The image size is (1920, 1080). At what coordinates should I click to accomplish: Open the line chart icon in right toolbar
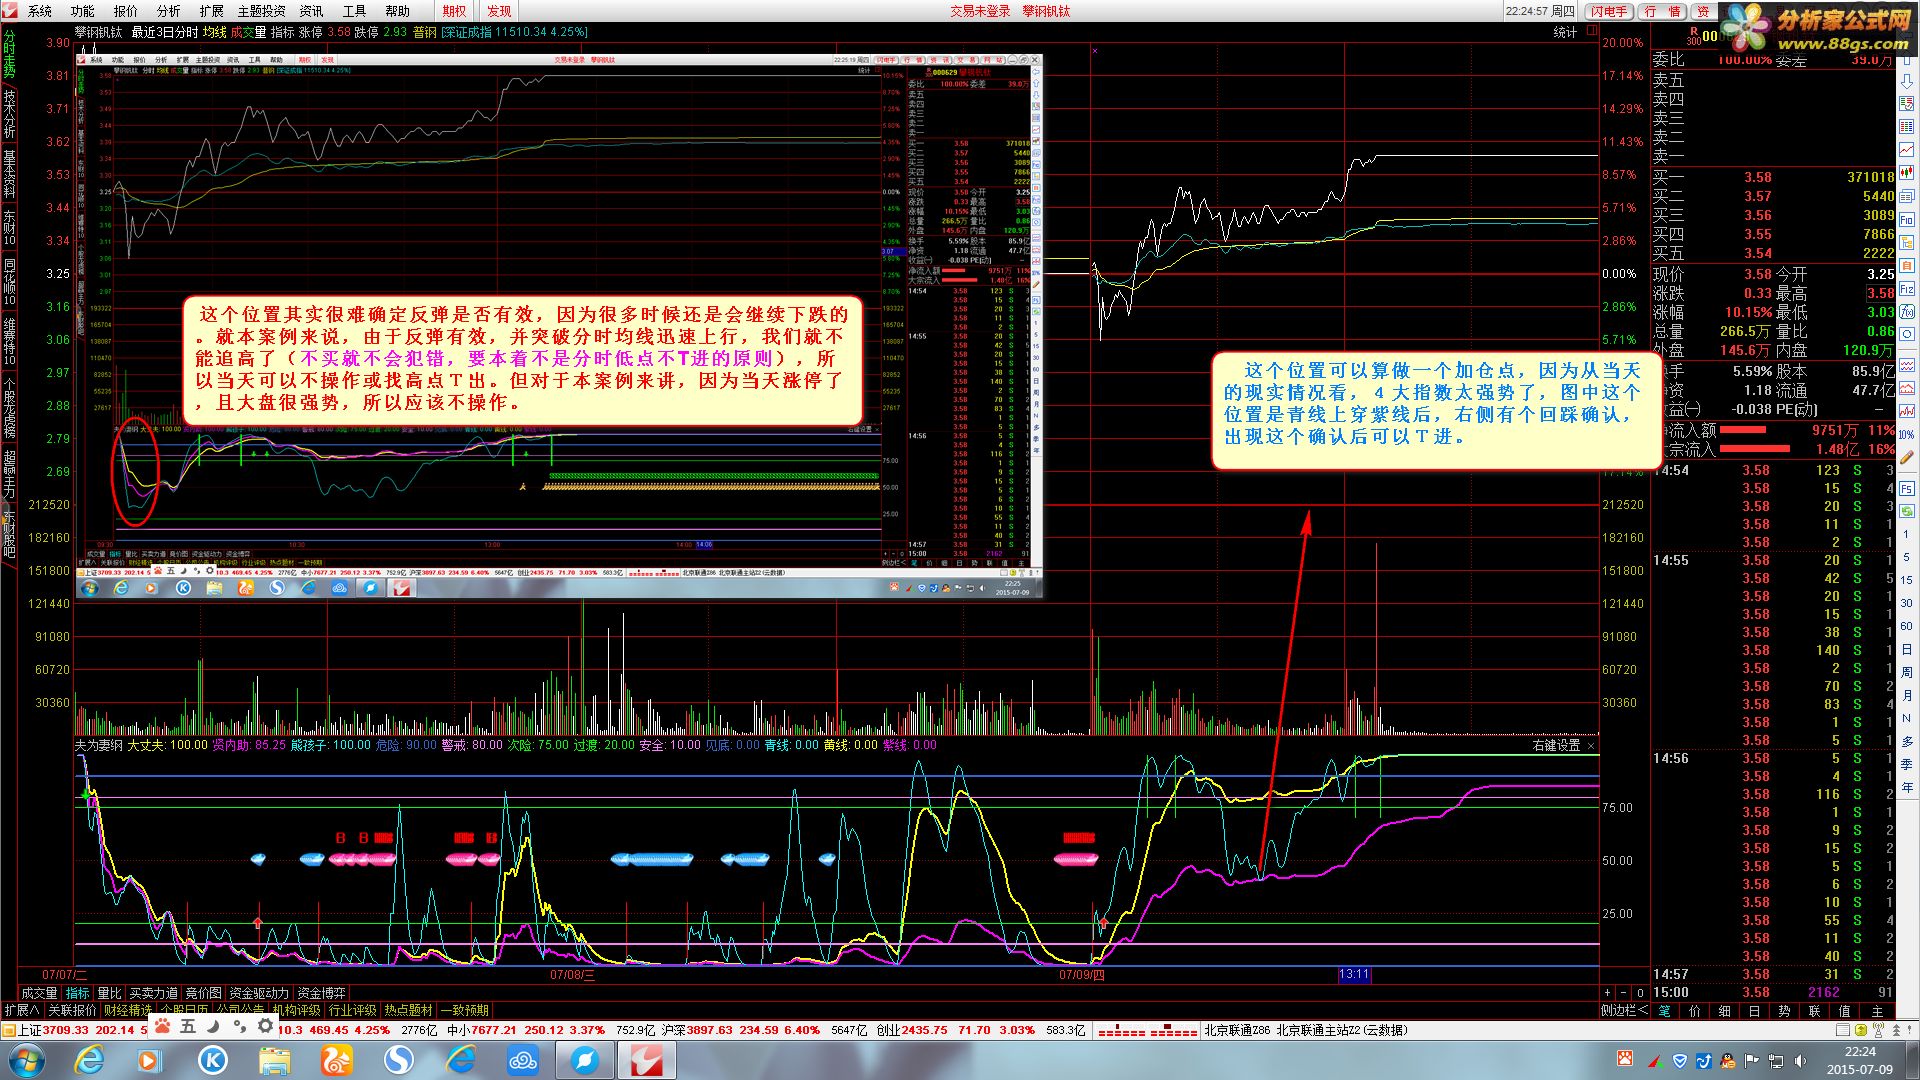1907,149
